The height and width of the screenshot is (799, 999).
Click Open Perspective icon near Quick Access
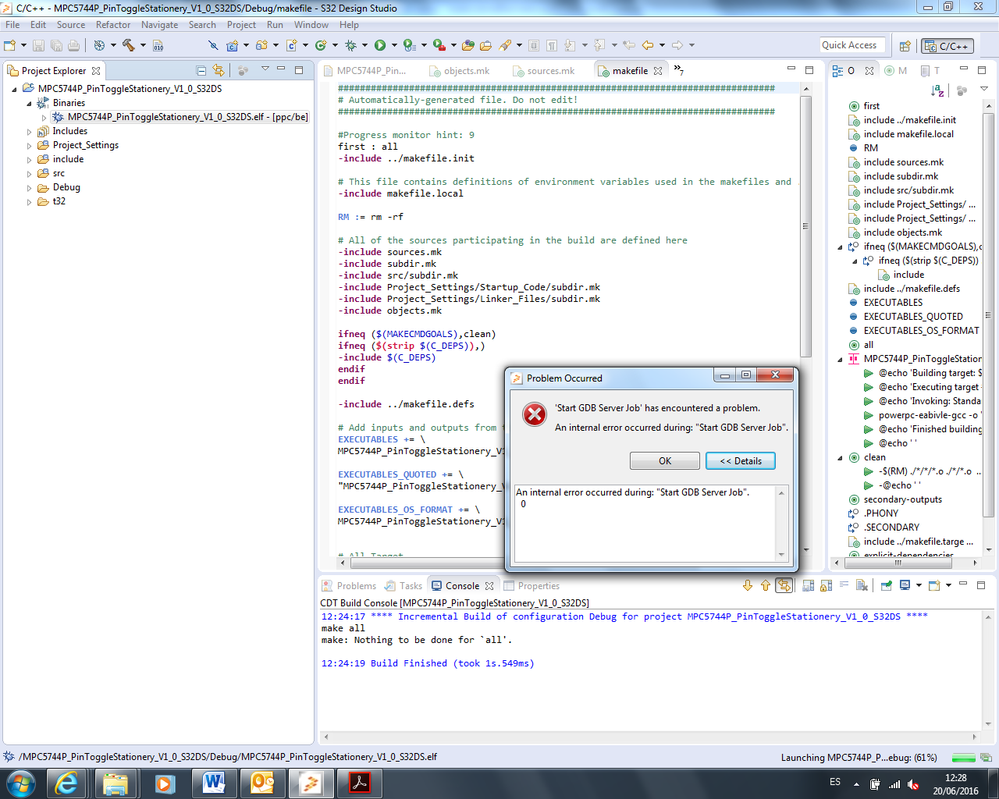point(905,46)
